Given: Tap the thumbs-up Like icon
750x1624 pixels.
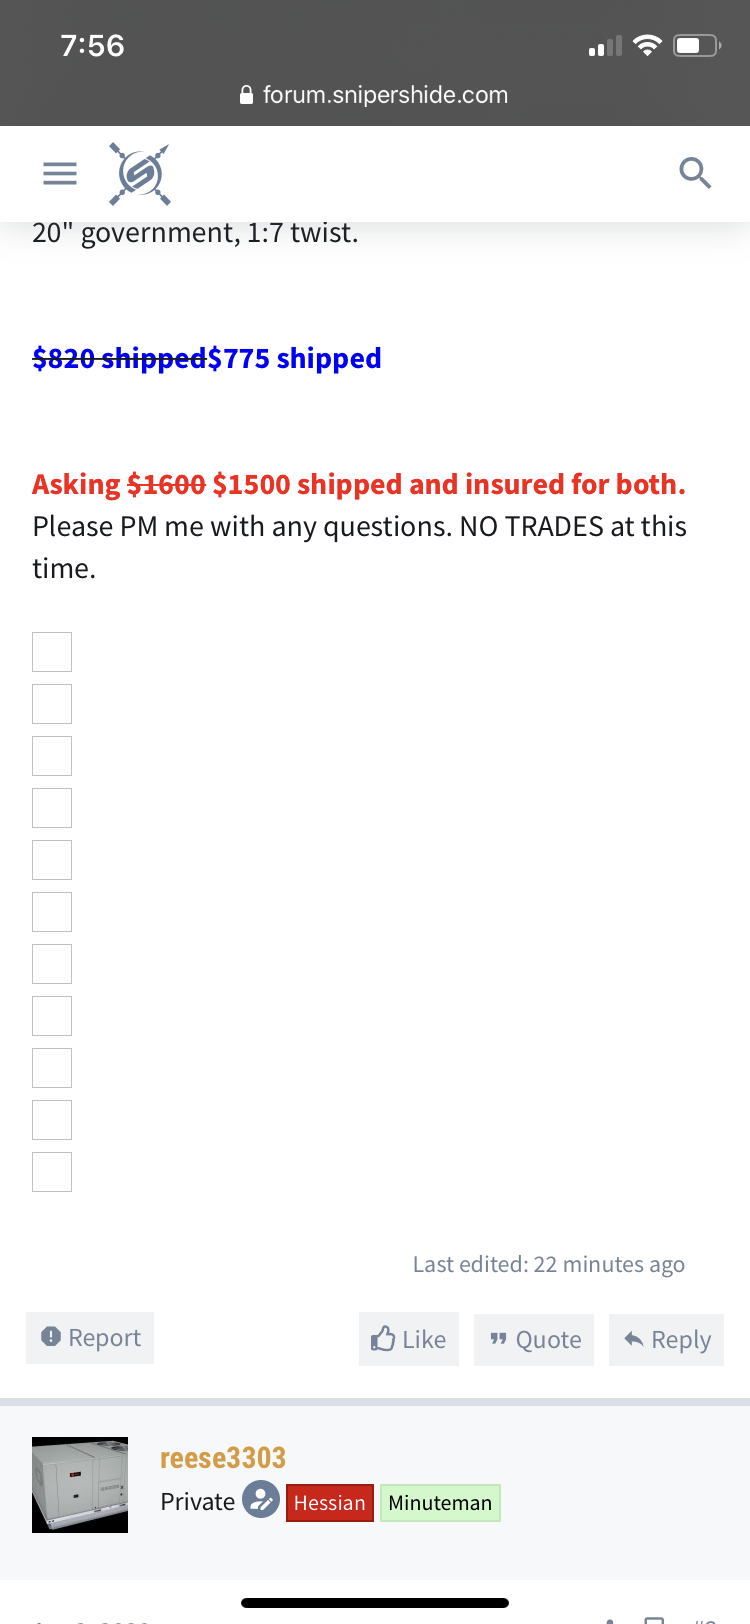Looking at the screenshot, I should coord(383,1338).
